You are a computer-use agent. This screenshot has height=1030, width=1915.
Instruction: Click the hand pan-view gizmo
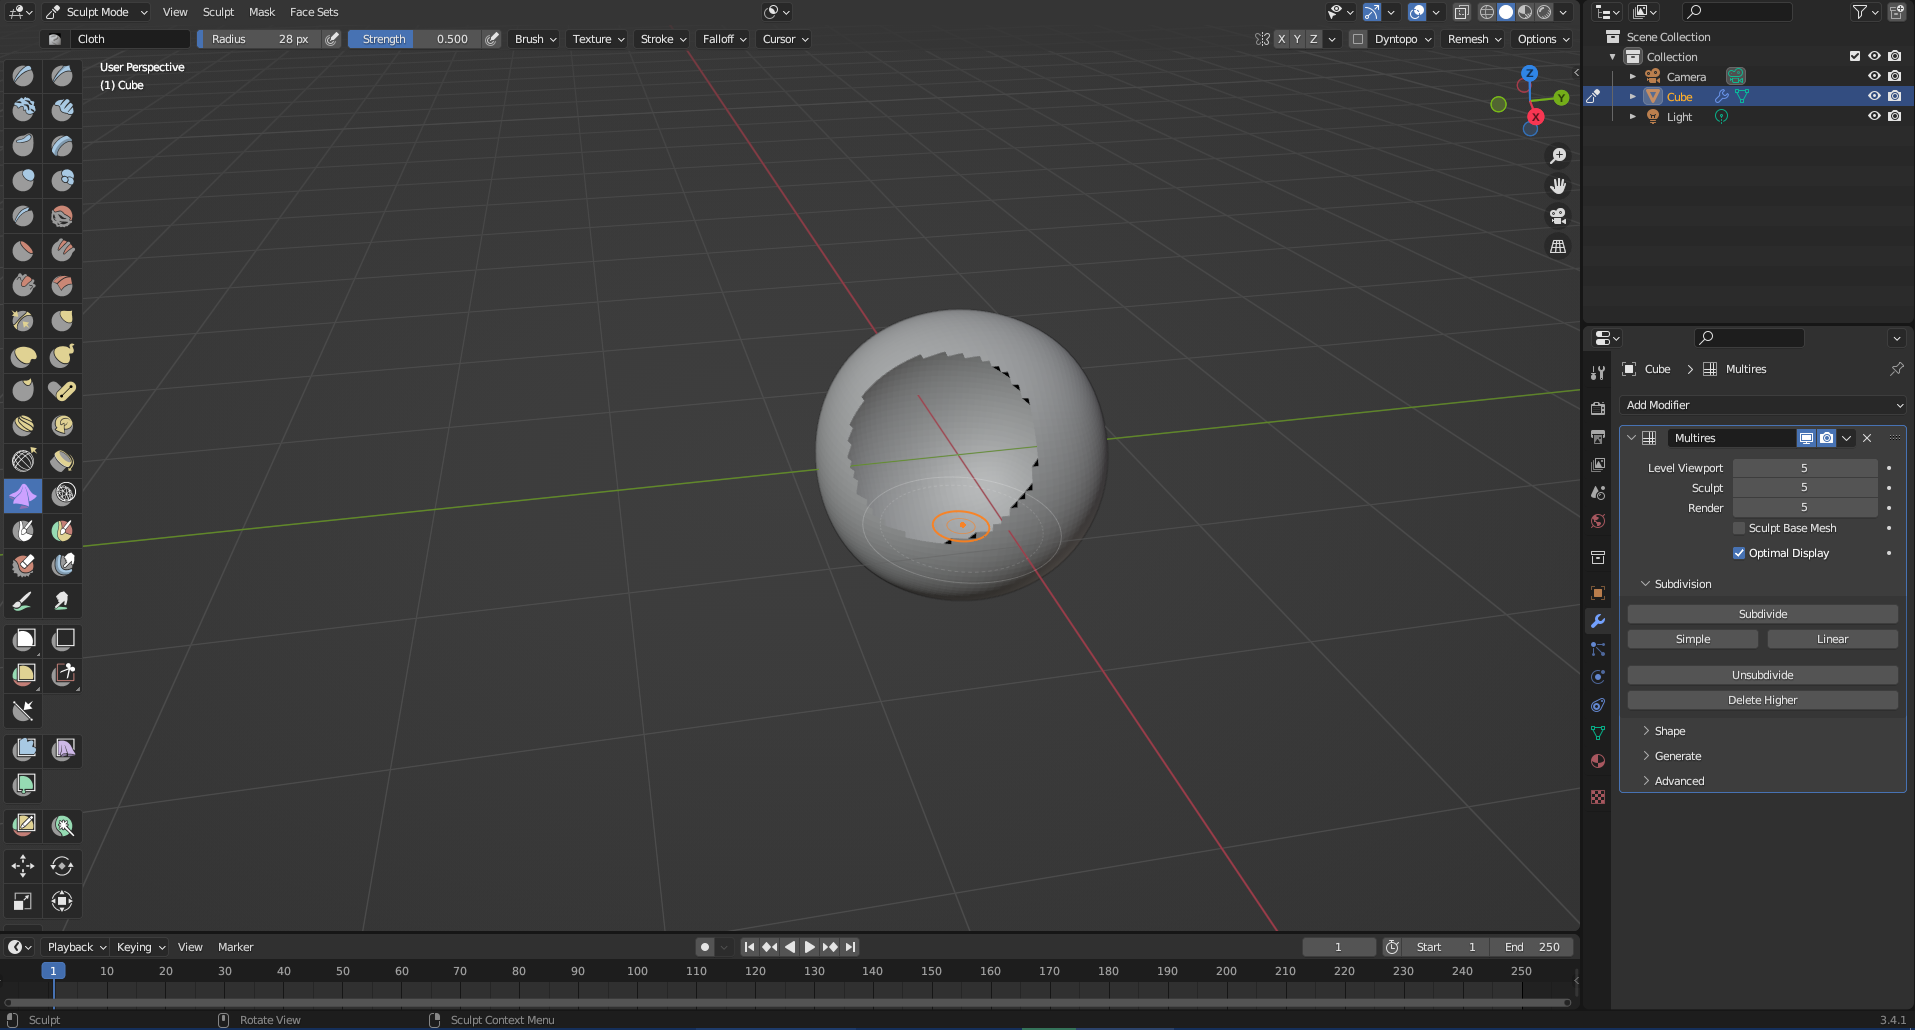pyautogui.click(x=1558, y=186)
